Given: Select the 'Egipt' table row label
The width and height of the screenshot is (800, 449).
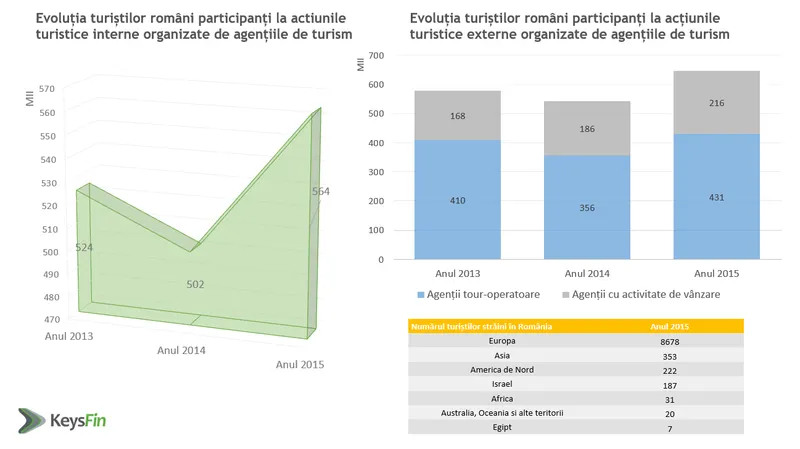Looking at the screenshot, I should (502, 427).
